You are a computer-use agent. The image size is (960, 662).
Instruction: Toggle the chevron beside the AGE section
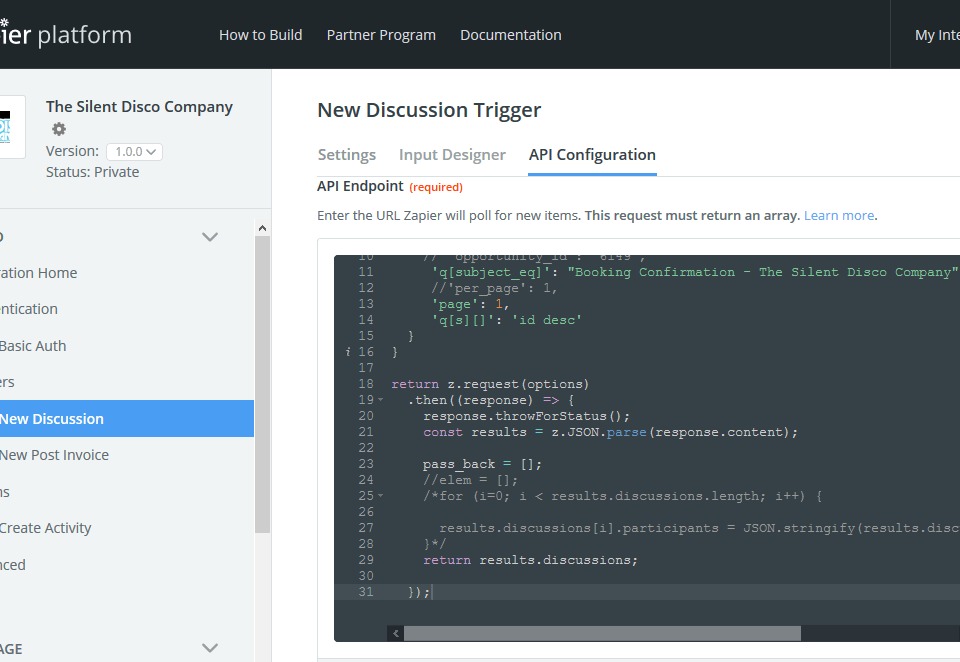click(x=210, y=647)
